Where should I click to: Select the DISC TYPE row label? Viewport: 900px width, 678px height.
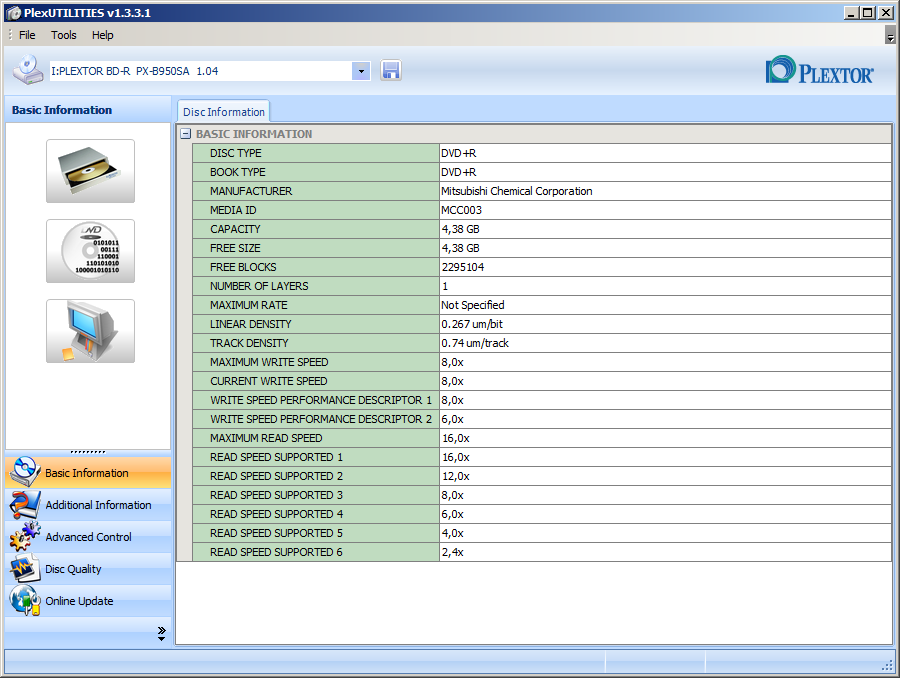235,153
